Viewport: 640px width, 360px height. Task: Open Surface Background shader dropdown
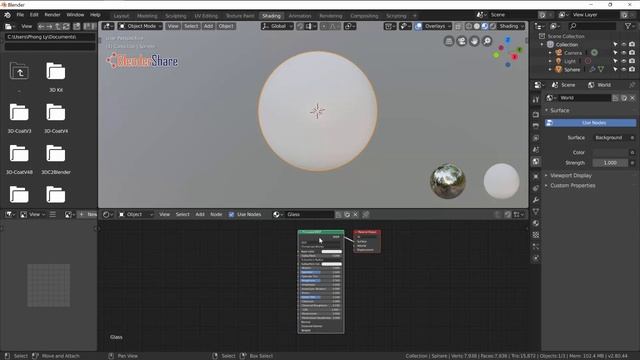pyautogui.click(x=611, y=138)
